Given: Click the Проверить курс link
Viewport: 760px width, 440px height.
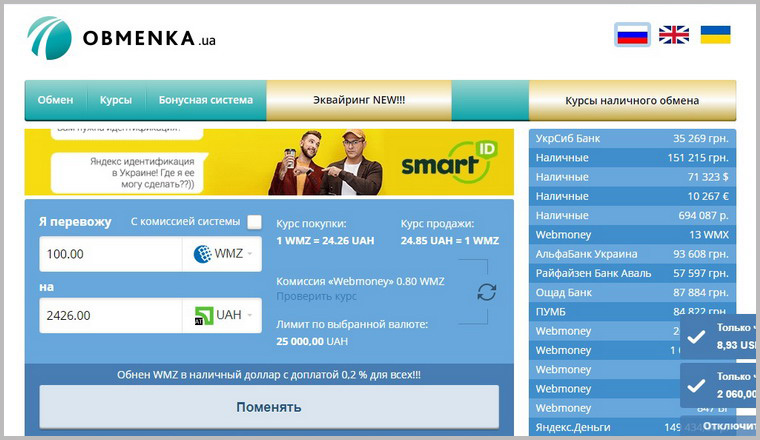Looking at the screenshot, I should point(316,296).
